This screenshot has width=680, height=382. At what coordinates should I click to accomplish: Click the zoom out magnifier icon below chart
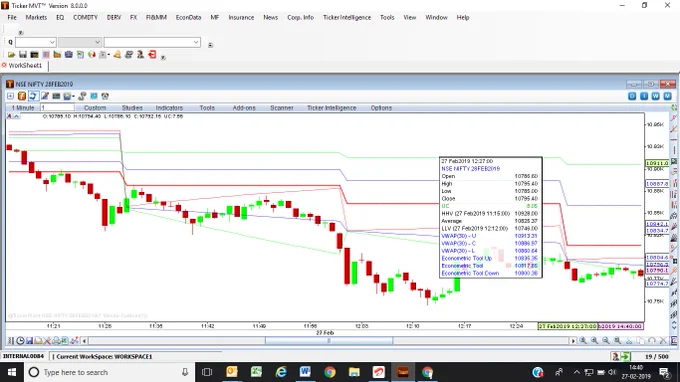pos(606,341)
